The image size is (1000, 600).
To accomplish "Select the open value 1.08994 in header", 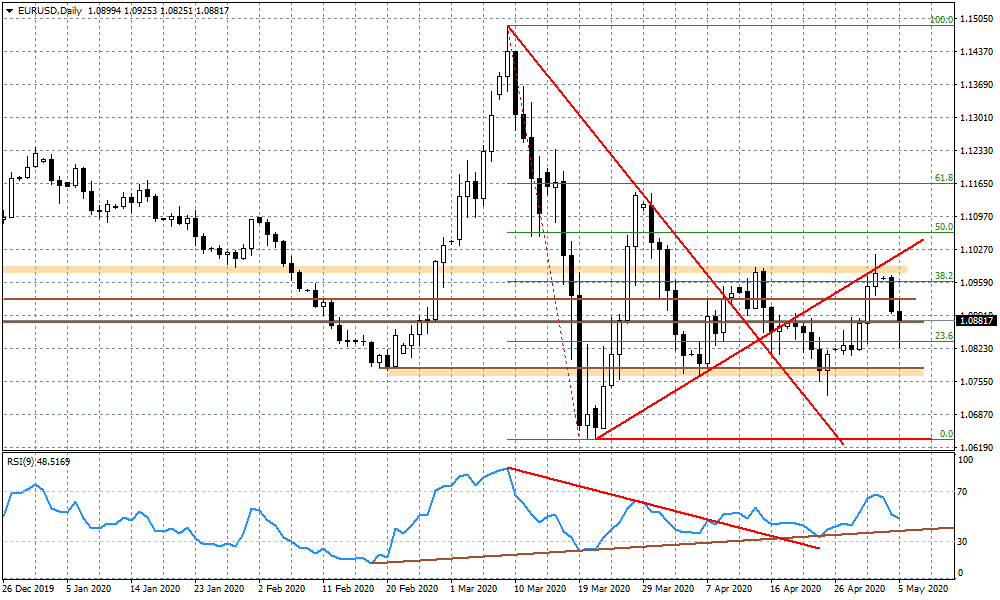I will tap(106, 11).
